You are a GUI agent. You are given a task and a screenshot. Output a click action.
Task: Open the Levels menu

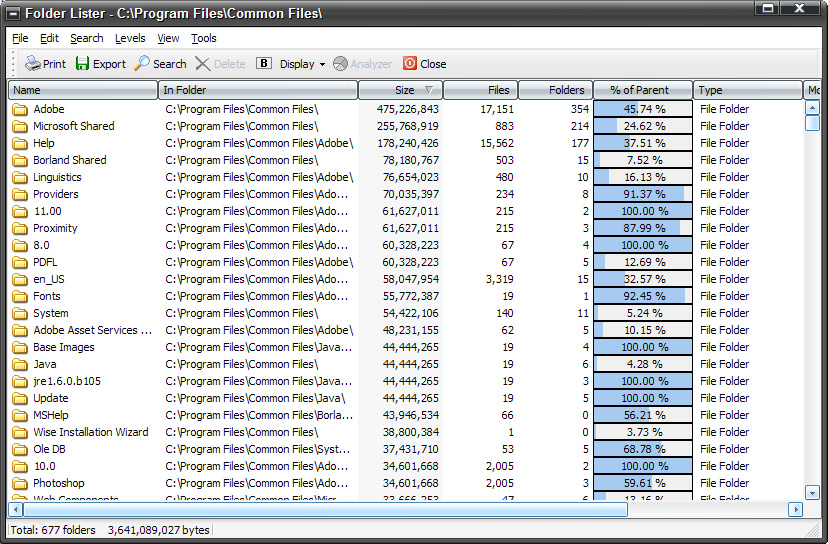[130, 38]
